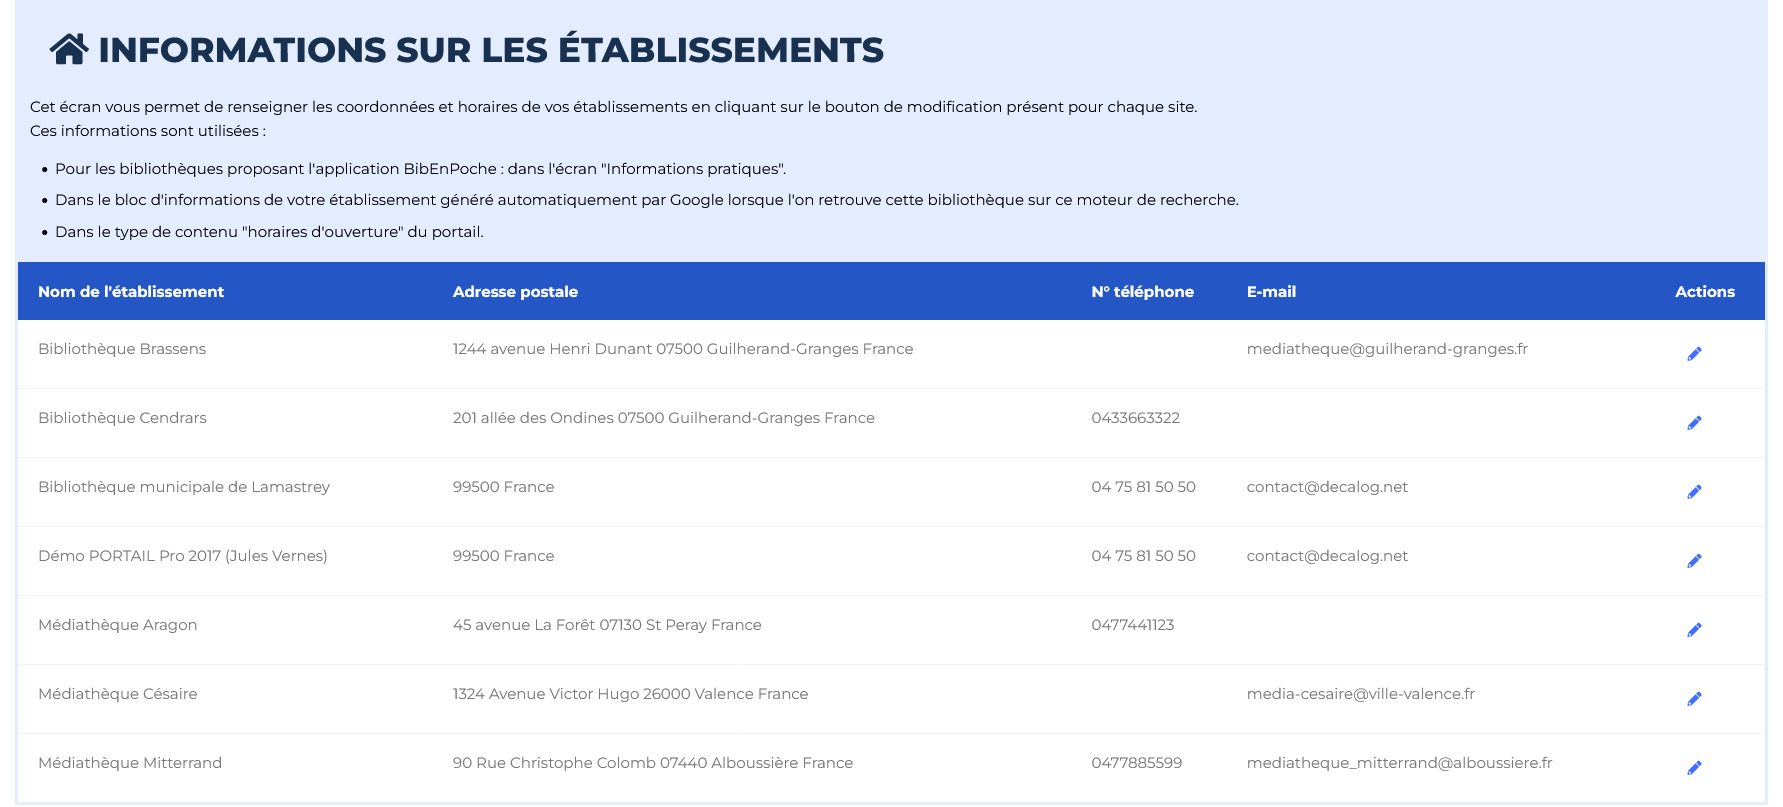Click the media-cesaire@ville-valence.fr email
Screen dimensions: 1783x807
[x=1360, y=694]
